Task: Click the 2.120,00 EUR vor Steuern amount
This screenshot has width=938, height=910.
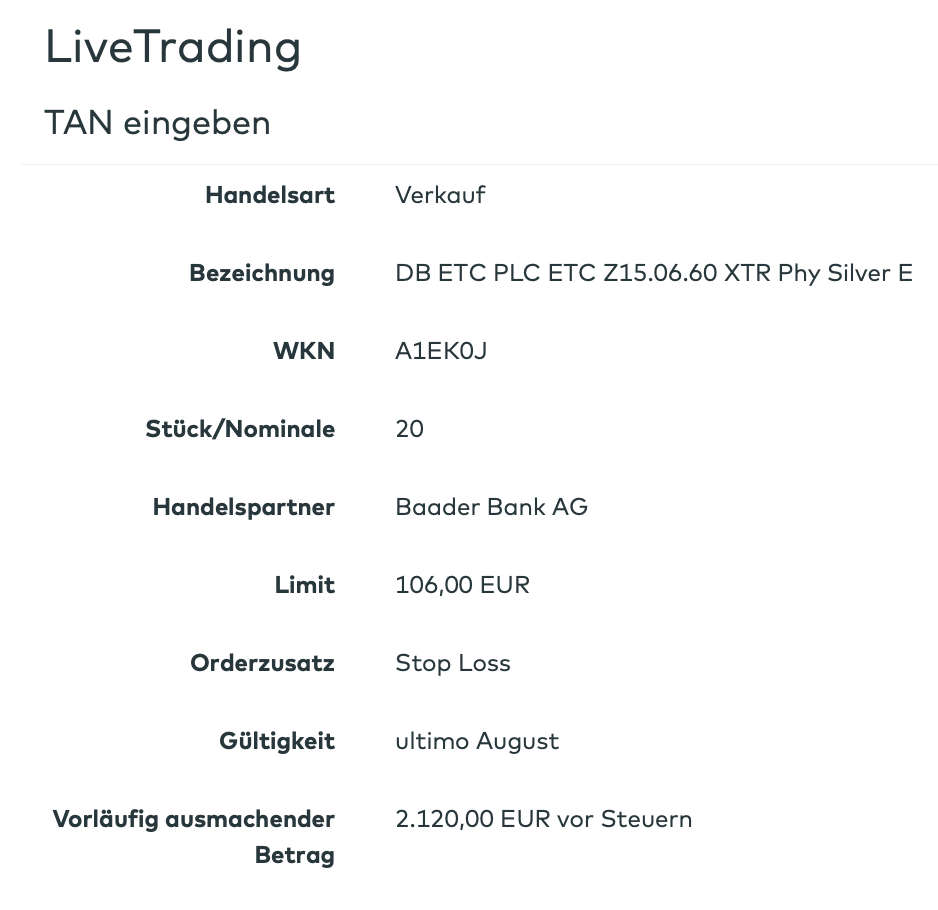Action: [x=544, y=820]
